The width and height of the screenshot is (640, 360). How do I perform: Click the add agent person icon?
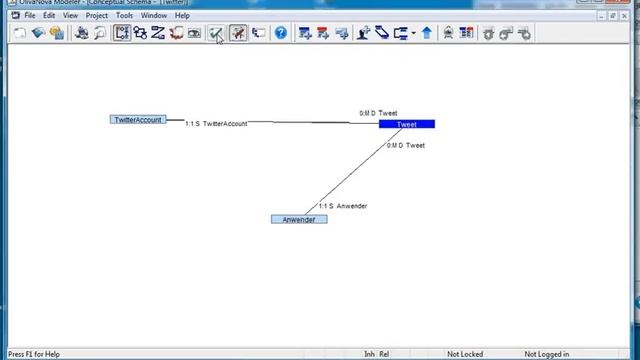(x=363, y=33)
